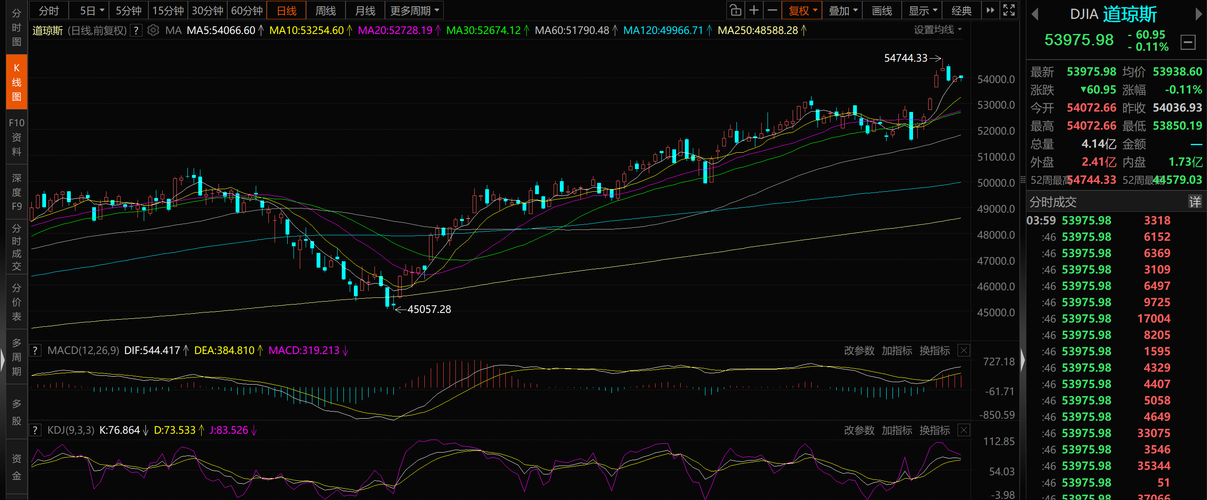1207x500 pixels.
Task: Click the KDJ(9,3,3) indicator label
Action: [70, 430]
